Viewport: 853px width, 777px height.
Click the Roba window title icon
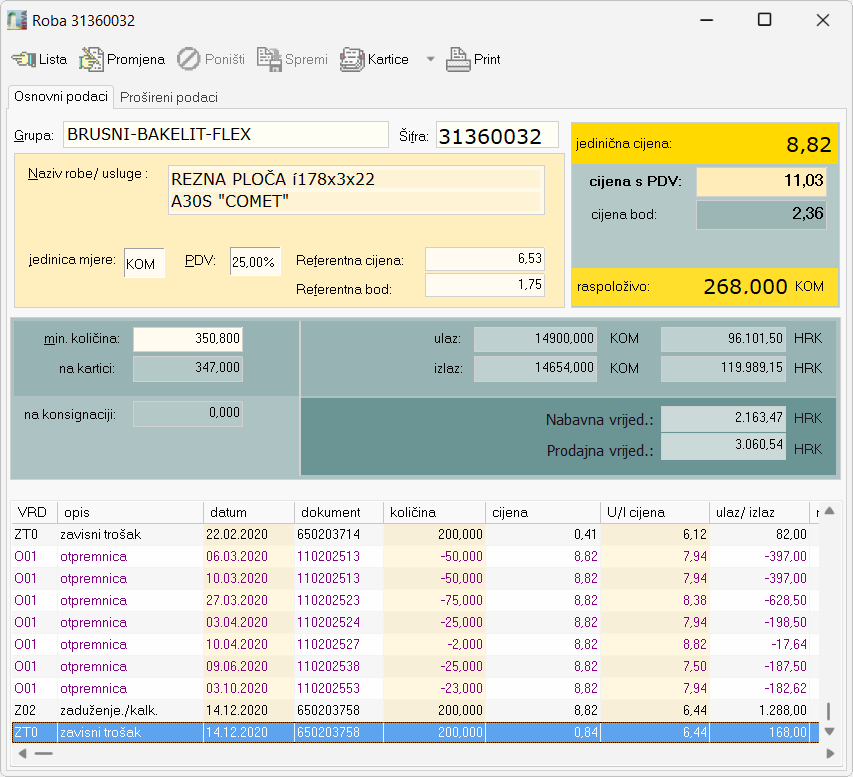pos(17,20)
